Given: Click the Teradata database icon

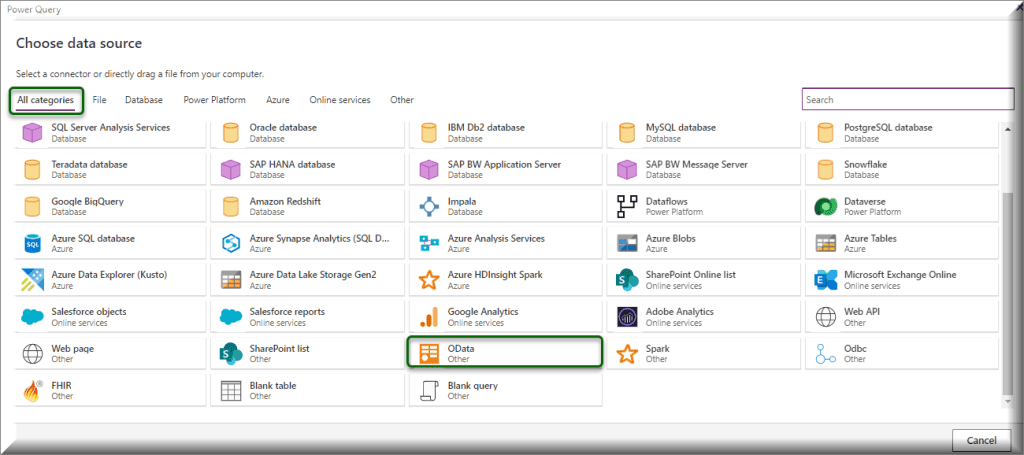Looking at the screenshot, I should [x=33, y=170].
